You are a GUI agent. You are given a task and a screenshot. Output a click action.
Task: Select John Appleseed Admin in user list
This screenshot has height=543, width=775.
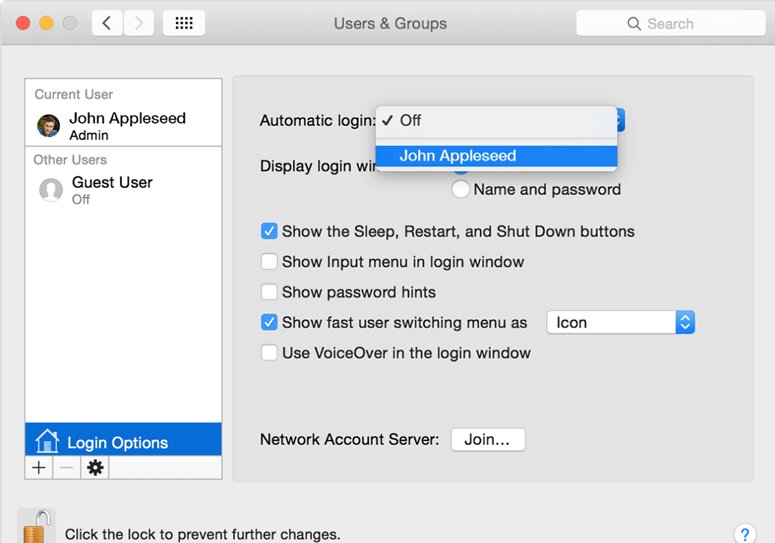tap(123, 126)
